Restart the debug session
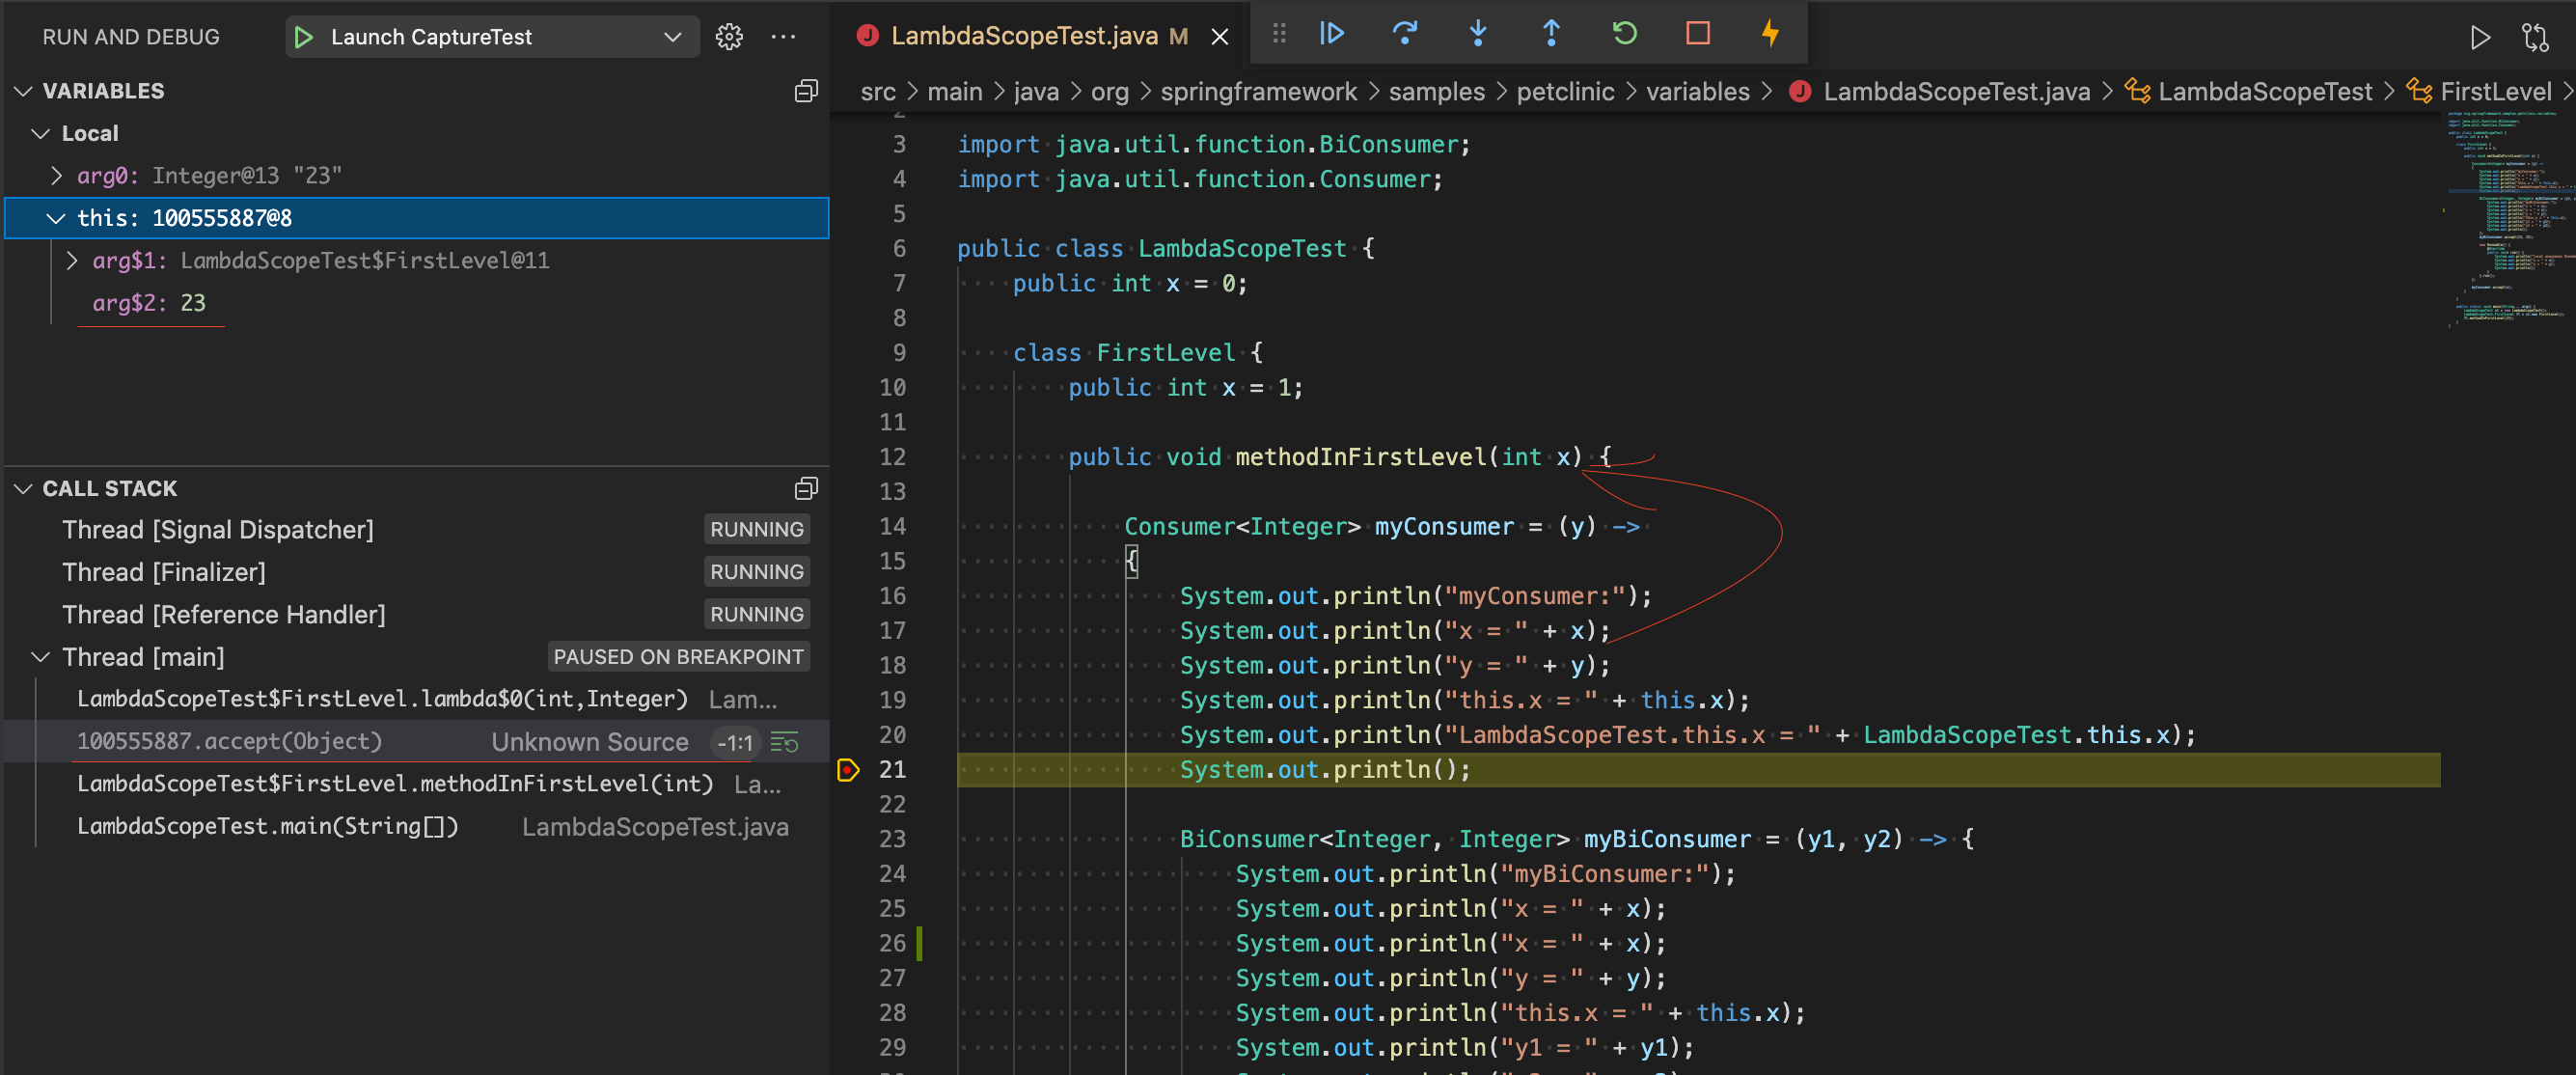 pos(1624,34)
